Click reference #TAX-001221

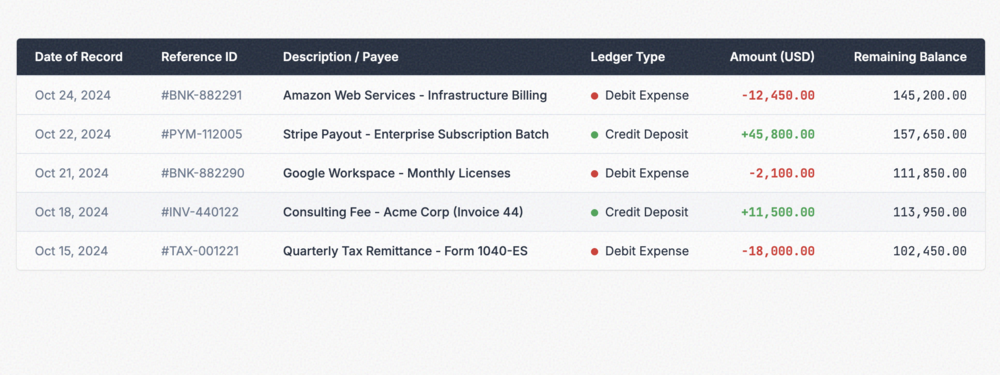(200, 251)
